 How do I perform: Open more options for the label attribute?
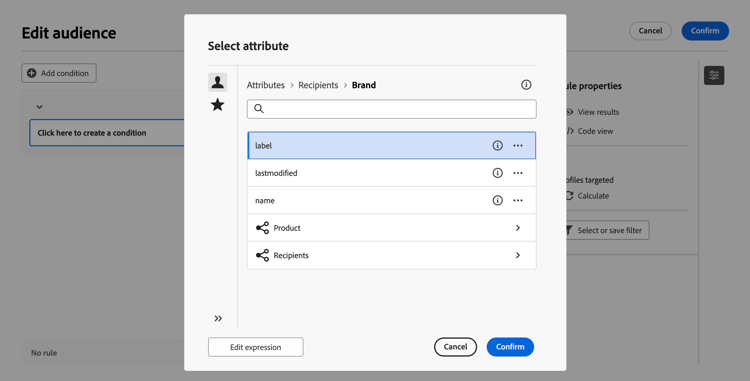click(518, 145)
